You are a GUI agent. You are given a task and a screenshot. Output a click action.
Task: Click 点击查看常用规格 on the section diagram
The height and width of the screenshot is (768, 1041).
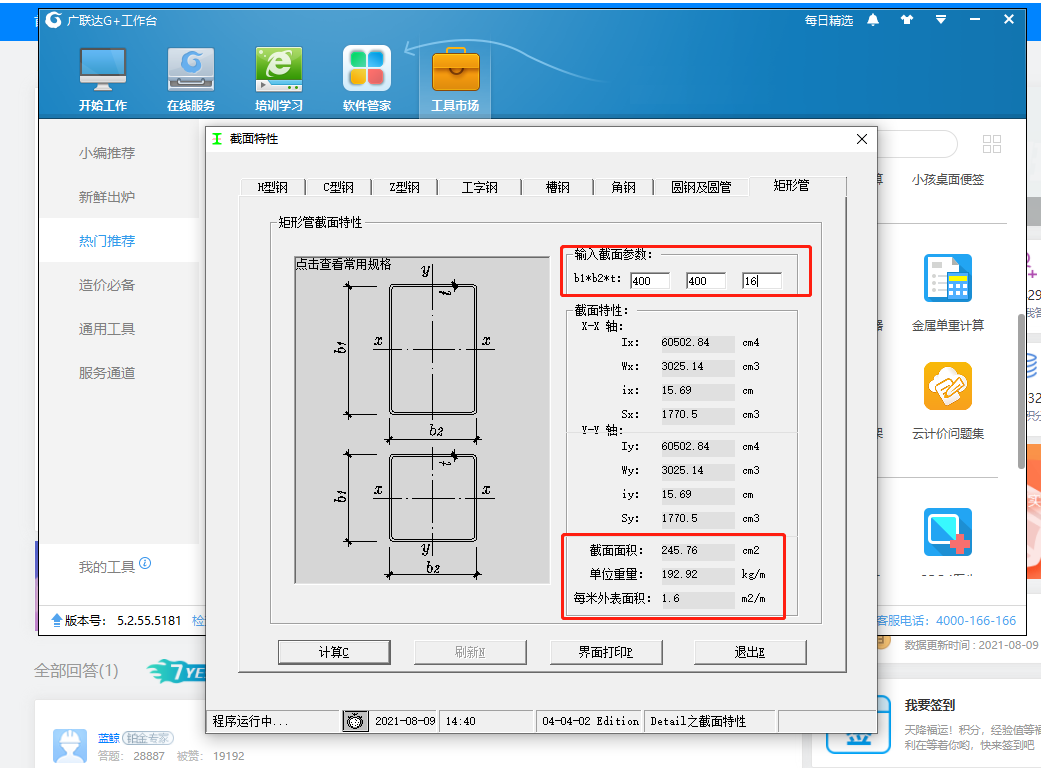coord(343,264)
